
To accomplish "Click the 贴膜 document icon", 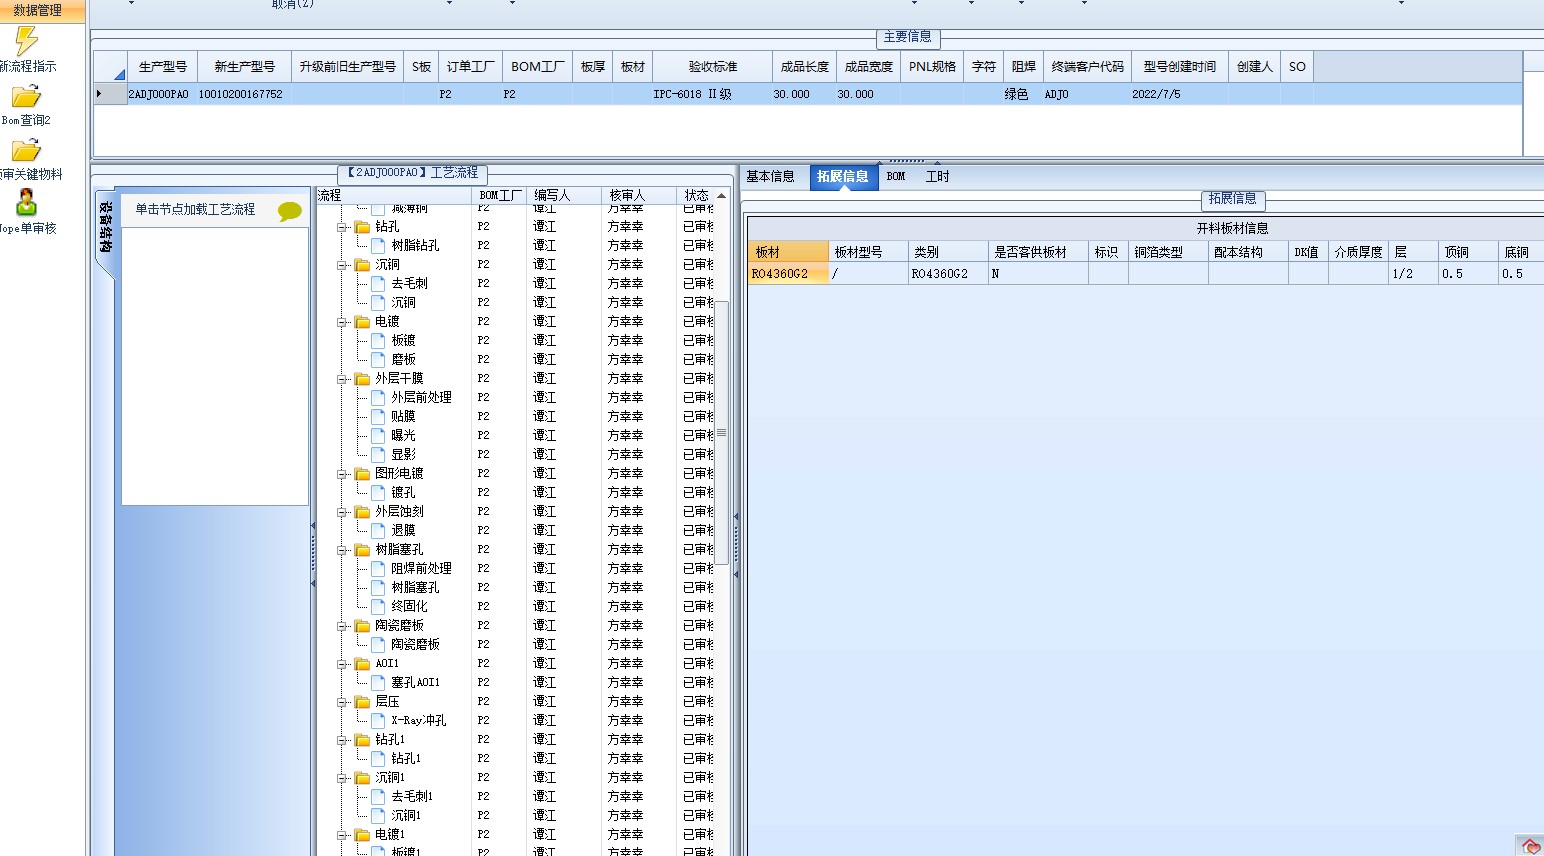I will point(379,417).
